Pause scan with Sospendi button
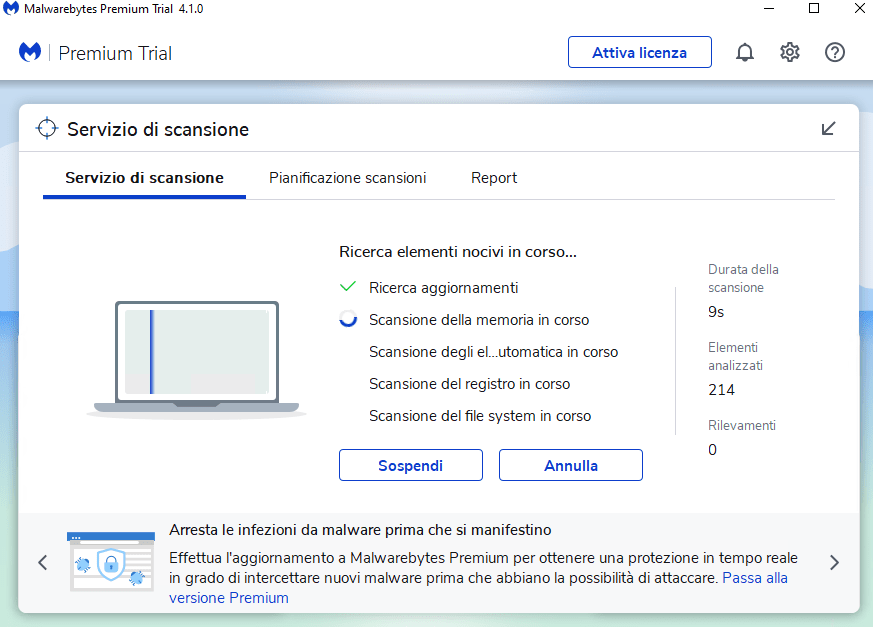The image size is (873, 627). click(410, 465)
